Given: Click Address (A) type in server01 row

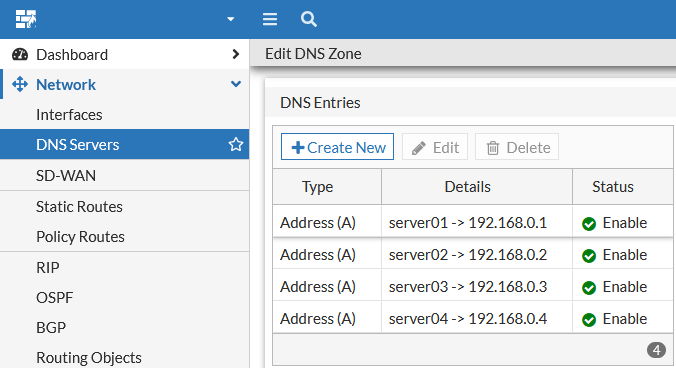Looking at the screenshot, I should (x=318, y=223).
